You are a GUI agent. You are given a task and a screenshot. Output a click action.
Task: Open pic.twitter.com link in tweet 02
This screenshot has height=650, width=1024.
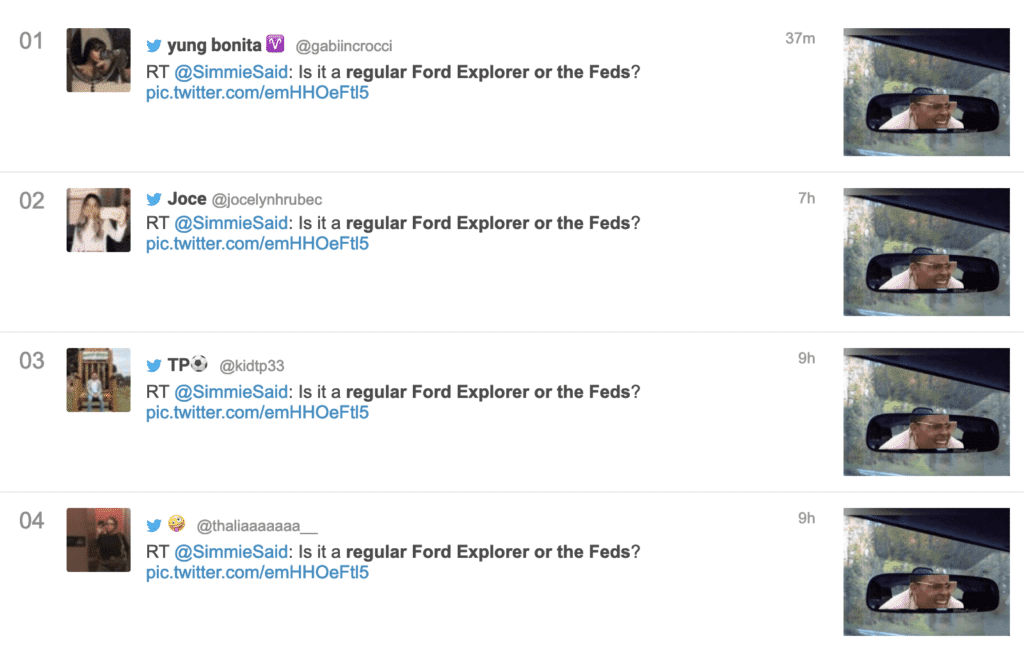click(257, 244)
